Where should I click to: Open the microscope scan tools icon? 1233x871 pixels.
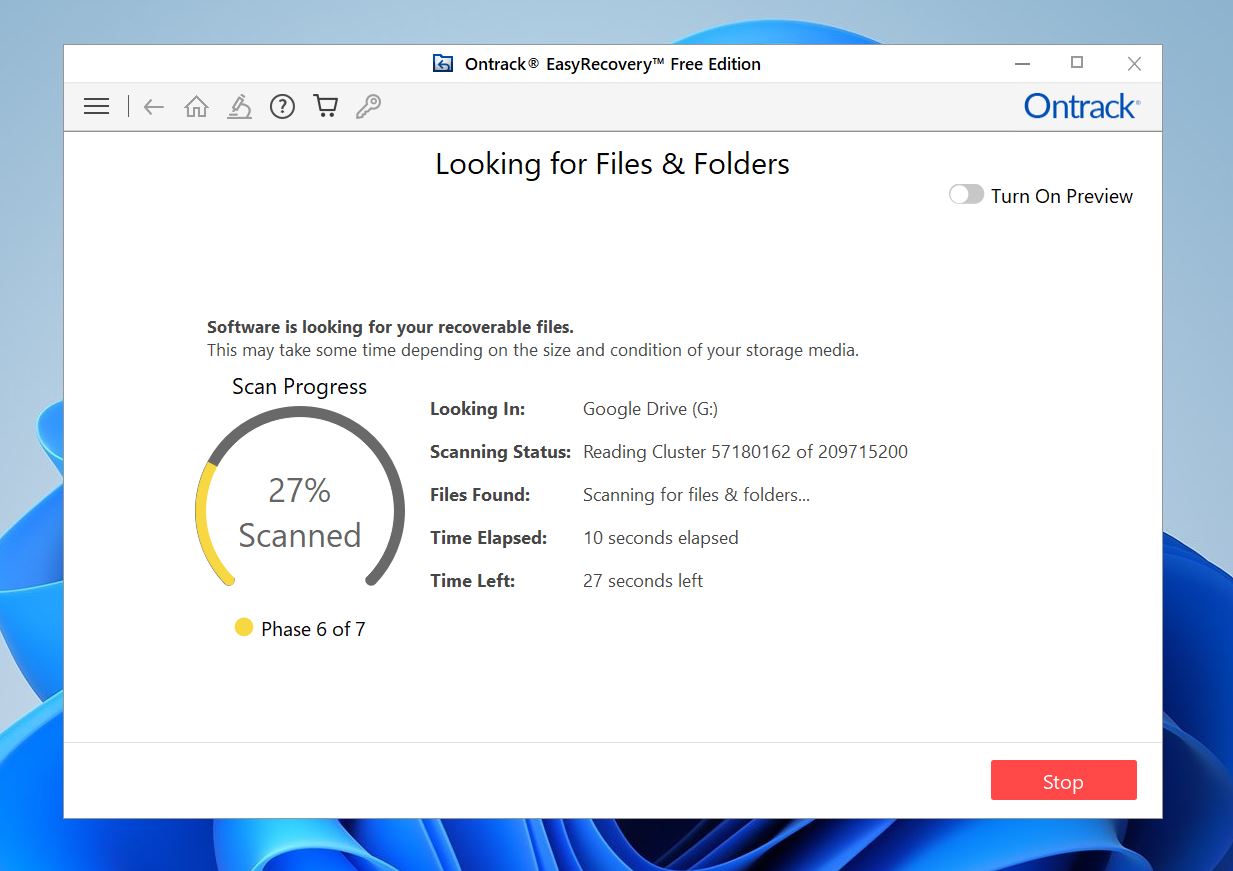coord(239,106)
